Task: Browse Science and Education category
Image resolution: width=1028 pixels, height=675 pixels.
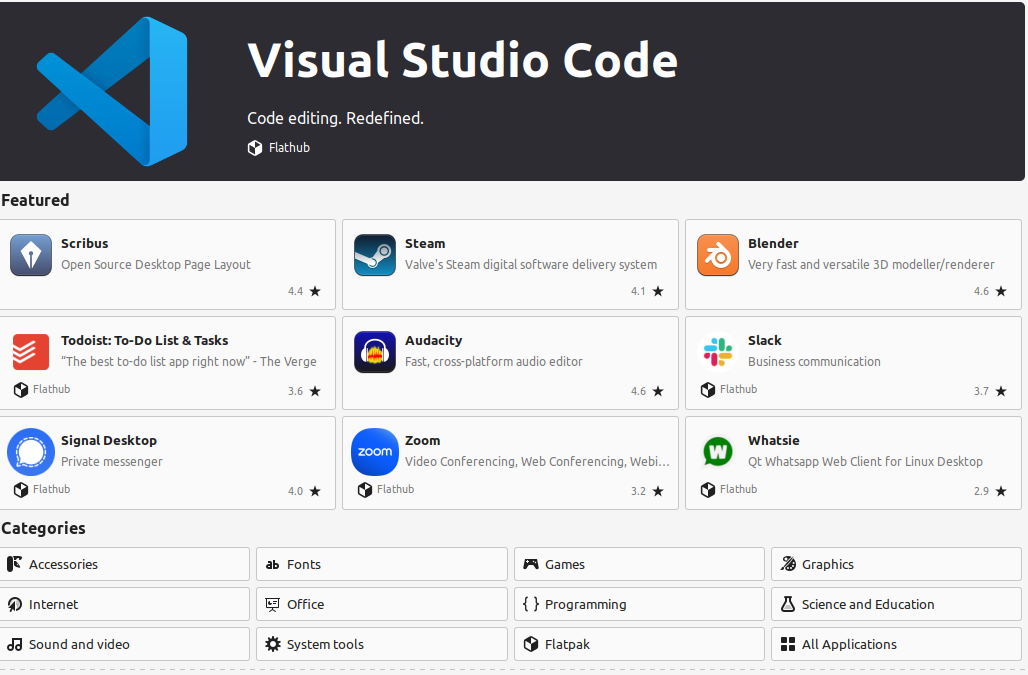Action: pos(896,604)
